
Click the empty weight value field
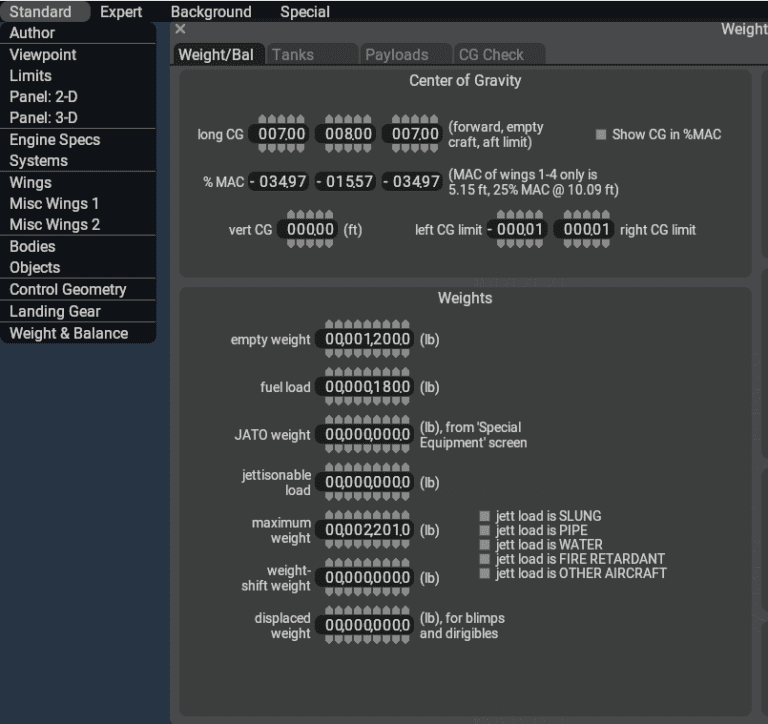[366, 340]
